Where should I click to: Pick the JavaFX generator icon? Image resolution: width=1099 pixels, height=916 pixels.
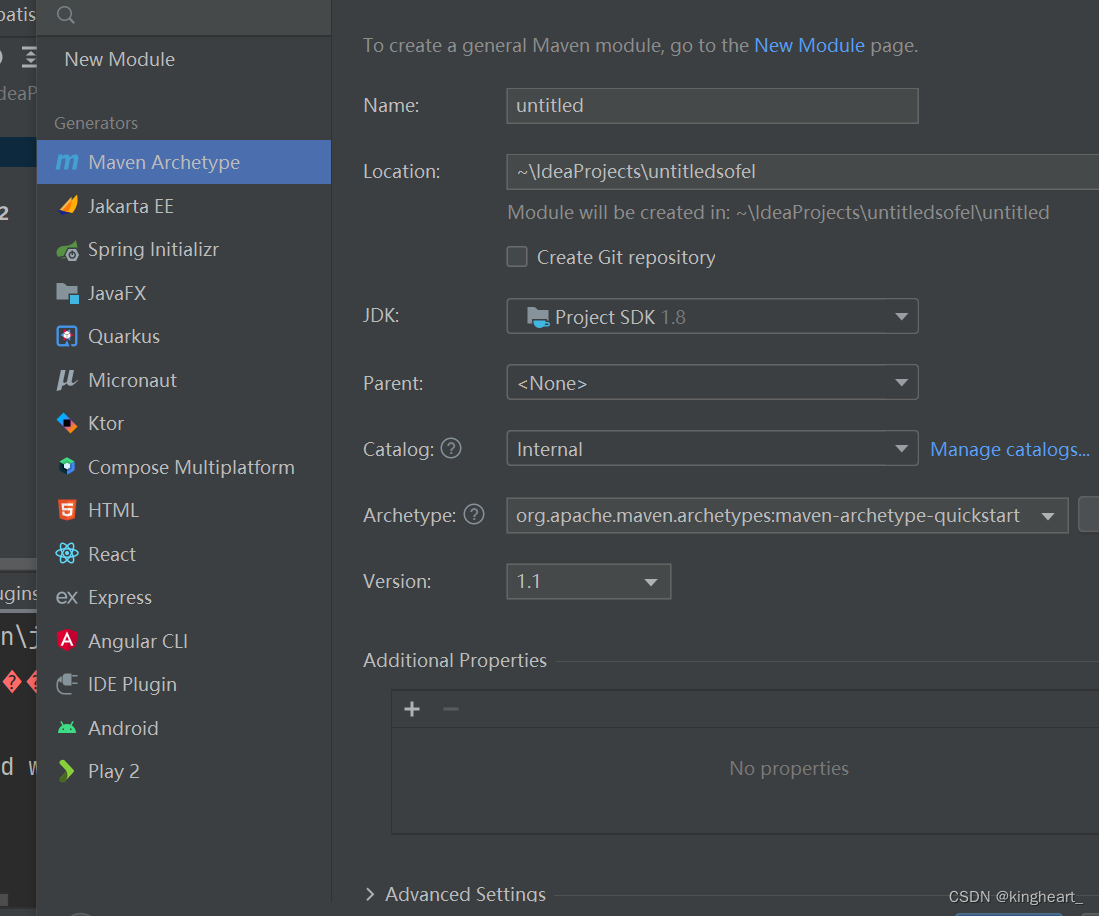(x=67, y=293)
